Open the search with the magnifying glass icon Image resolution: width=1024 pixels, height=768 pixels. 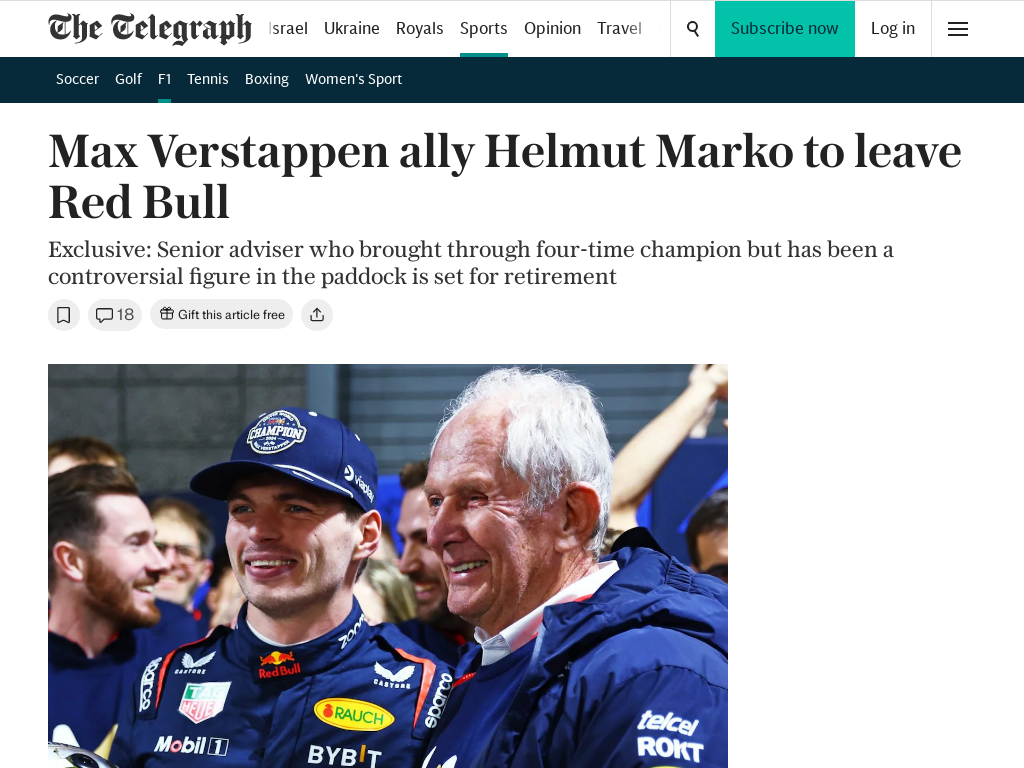(x=692, y=29)
